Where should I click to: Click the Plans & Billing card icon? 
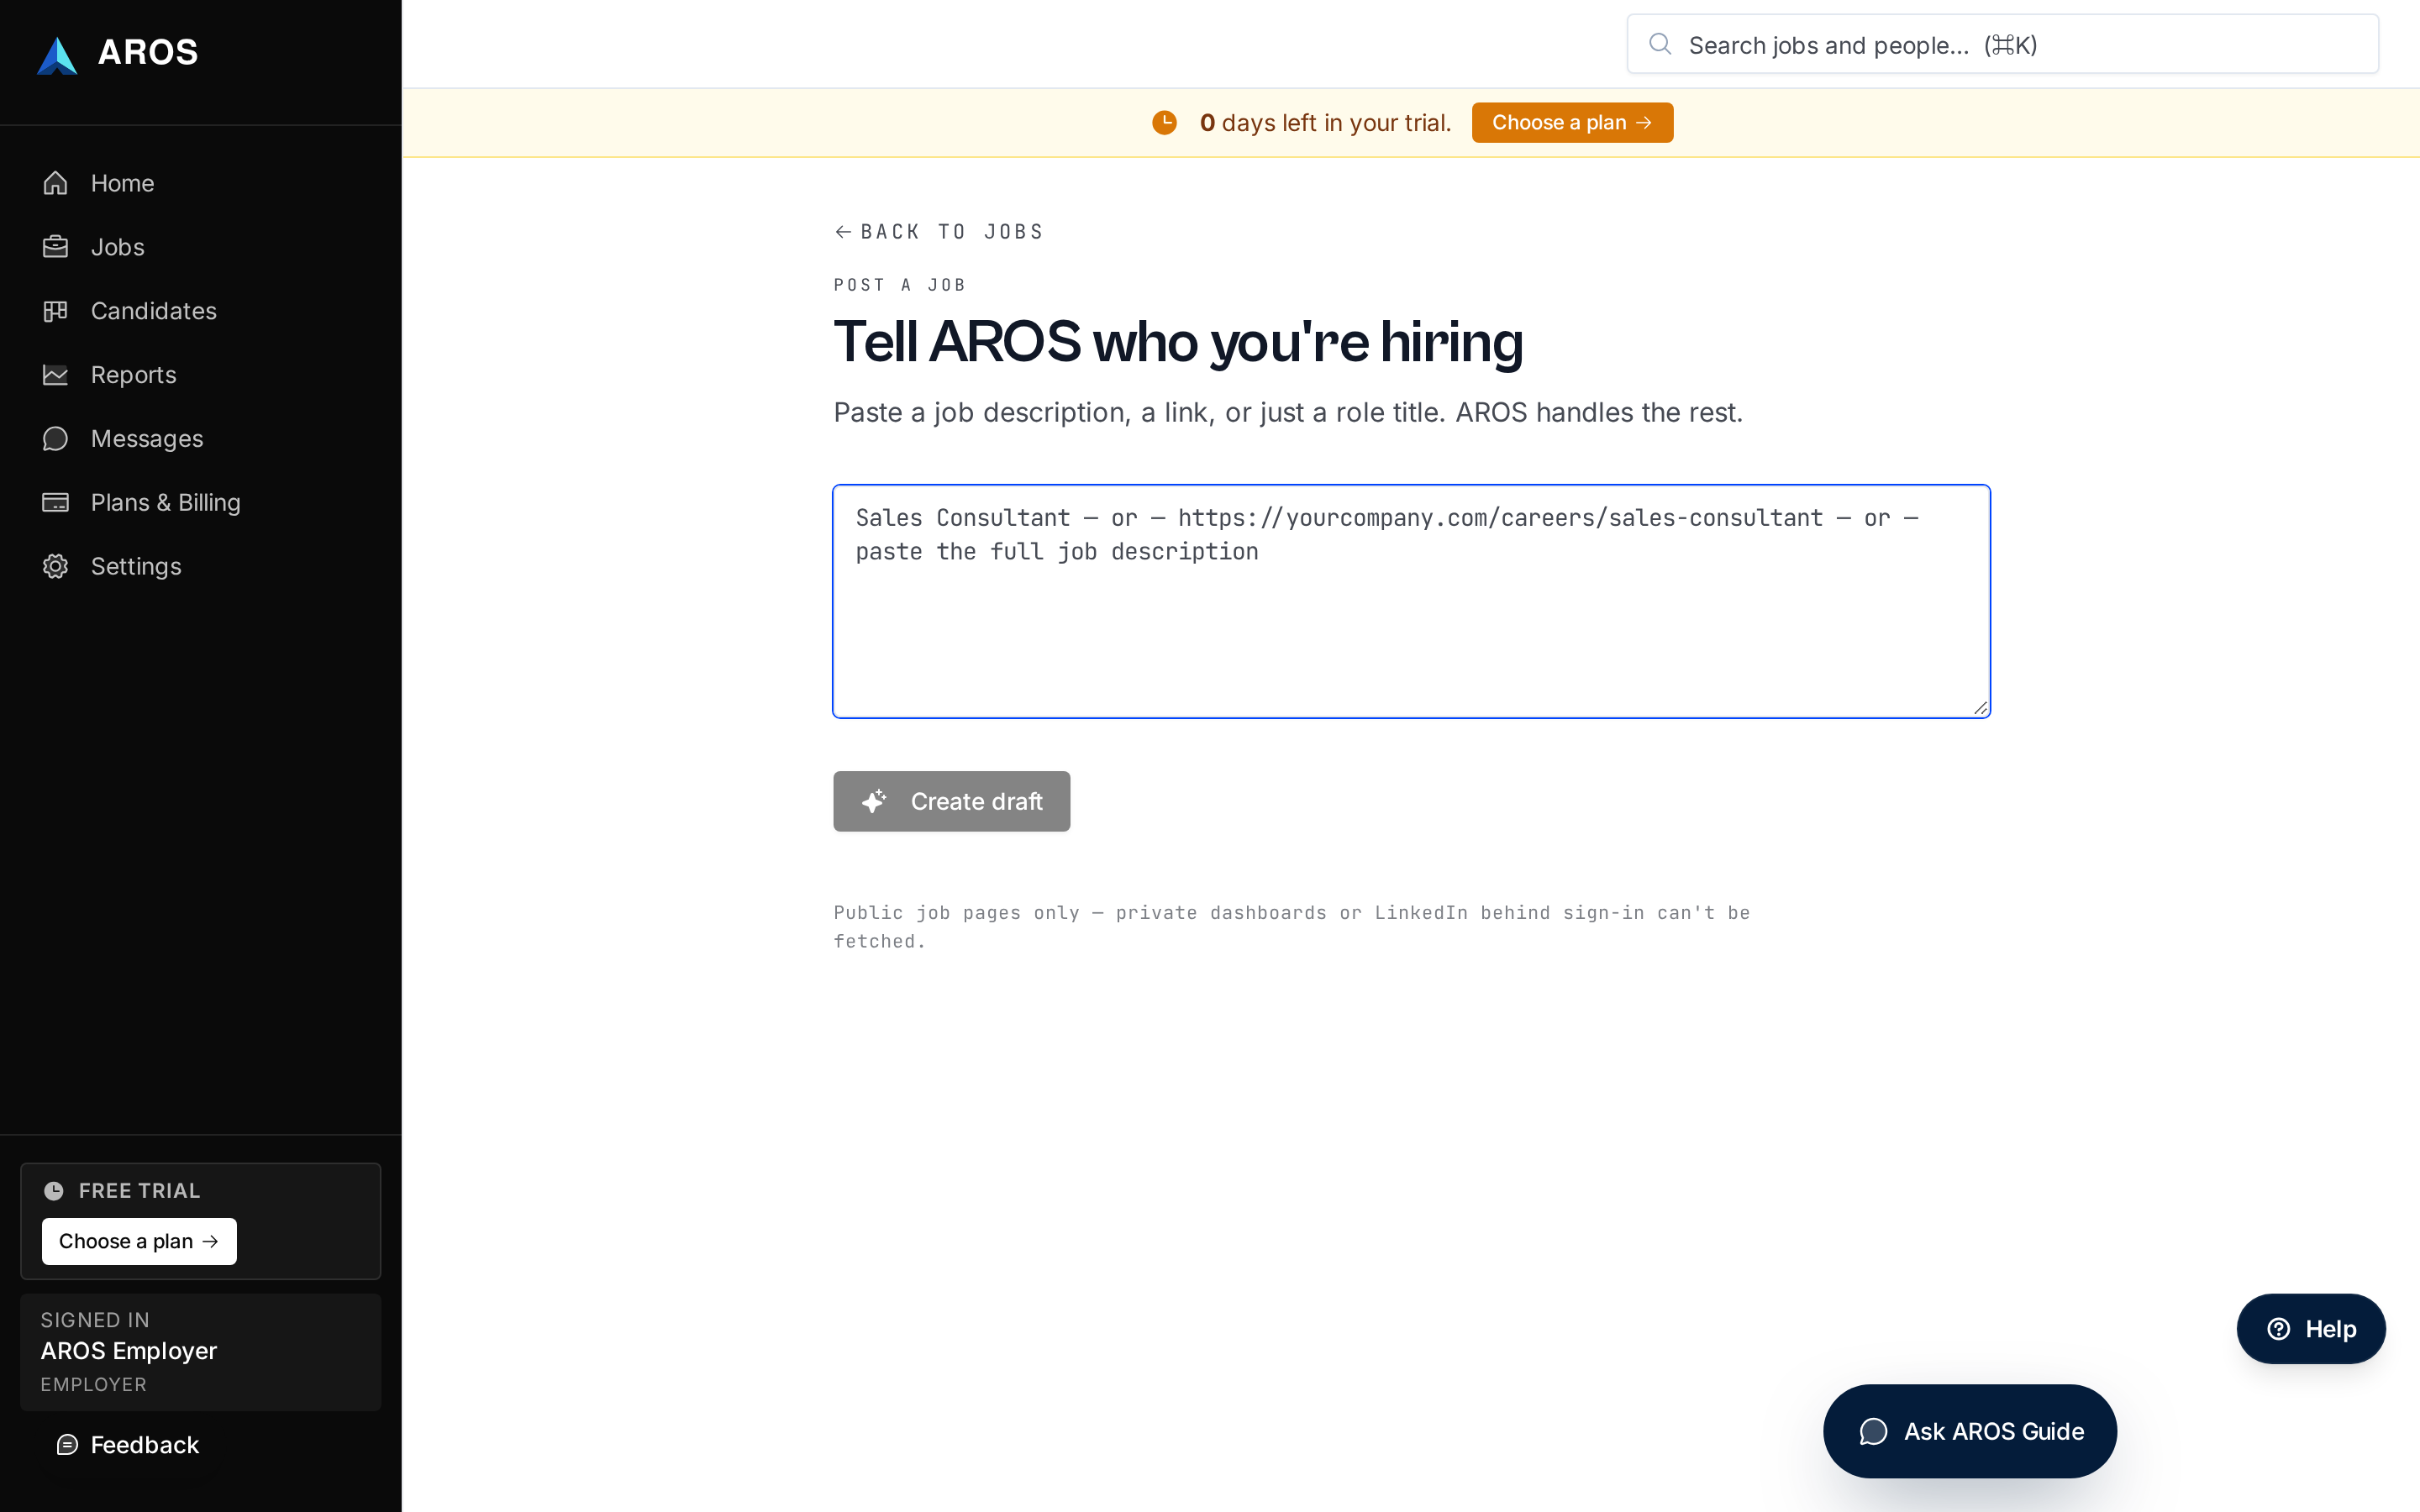click(x=55, y=503)
